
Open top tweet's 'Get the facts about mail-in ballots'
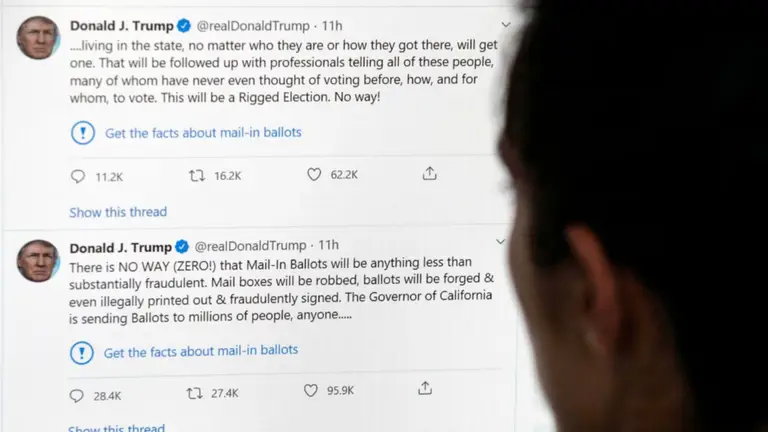(x=203, y=132)
